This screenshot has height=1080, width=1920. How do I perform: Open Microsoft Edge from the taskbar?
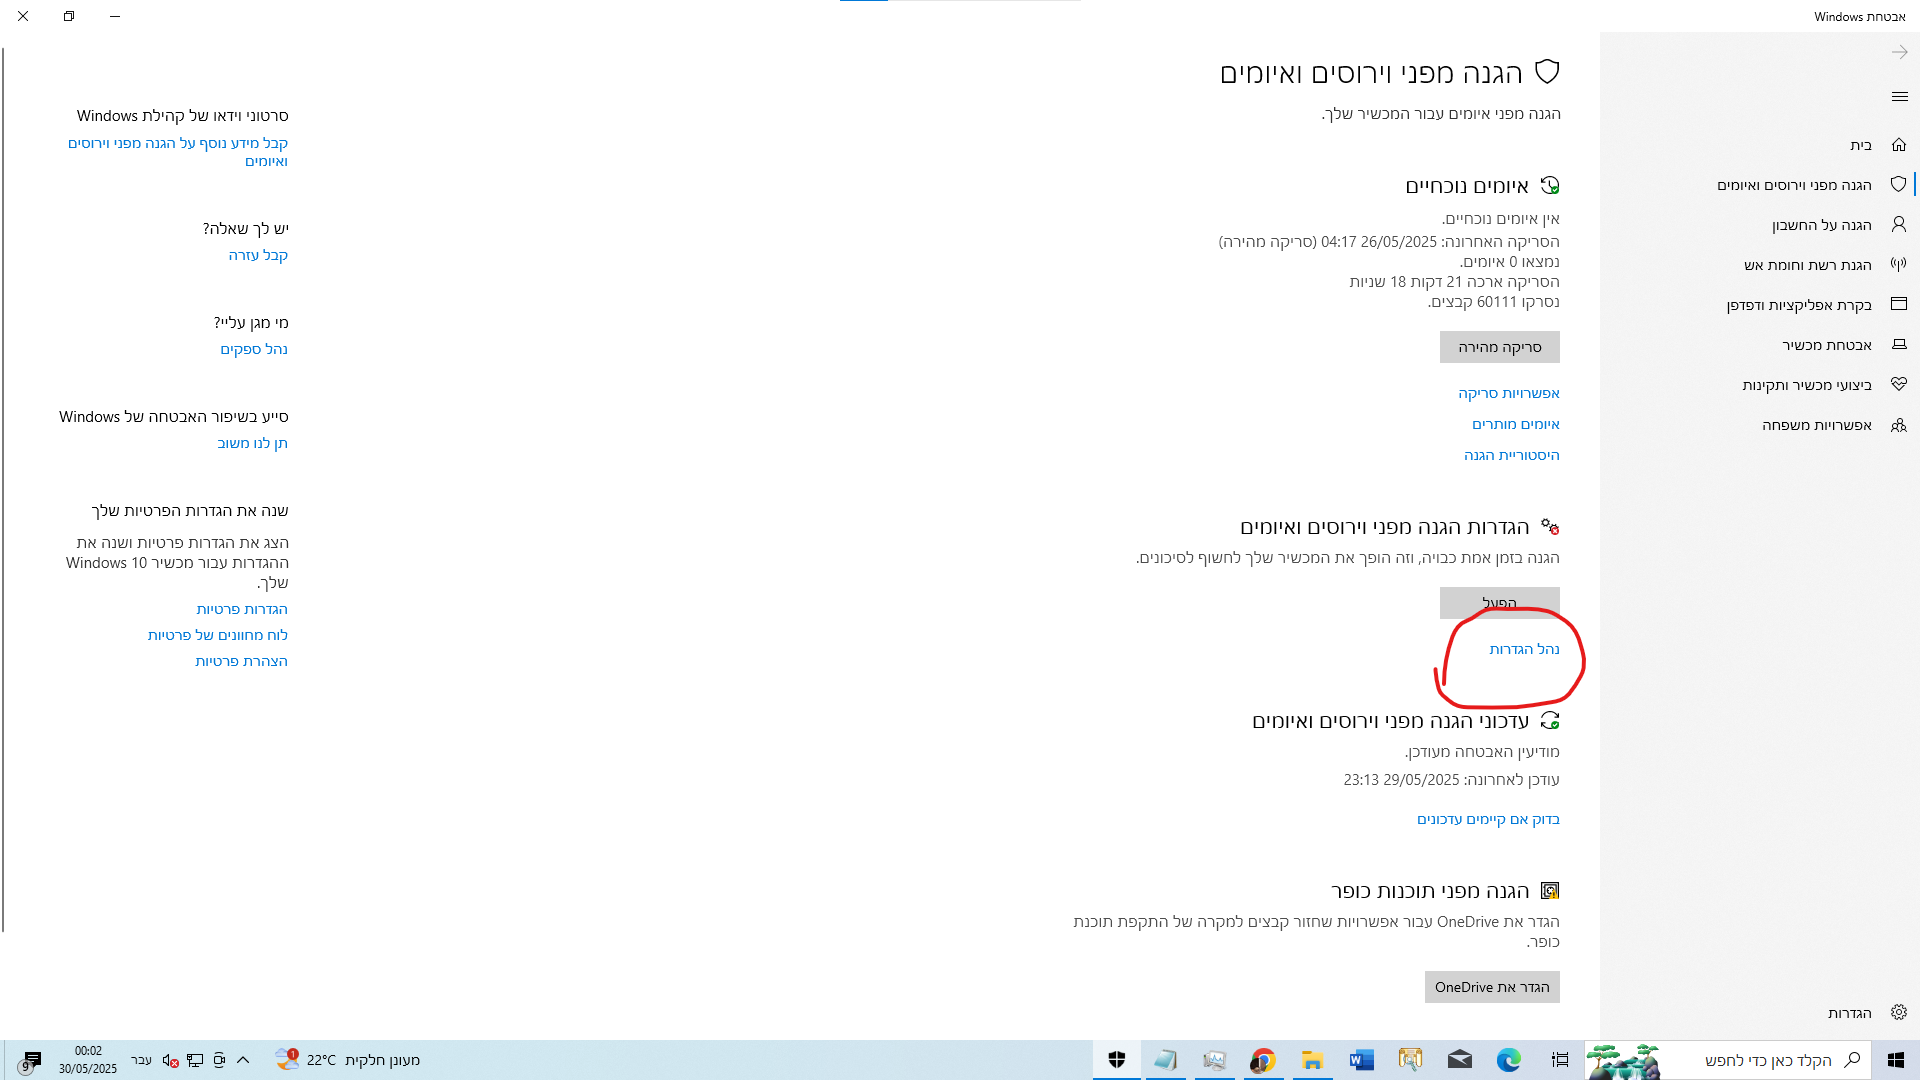1508,1060
